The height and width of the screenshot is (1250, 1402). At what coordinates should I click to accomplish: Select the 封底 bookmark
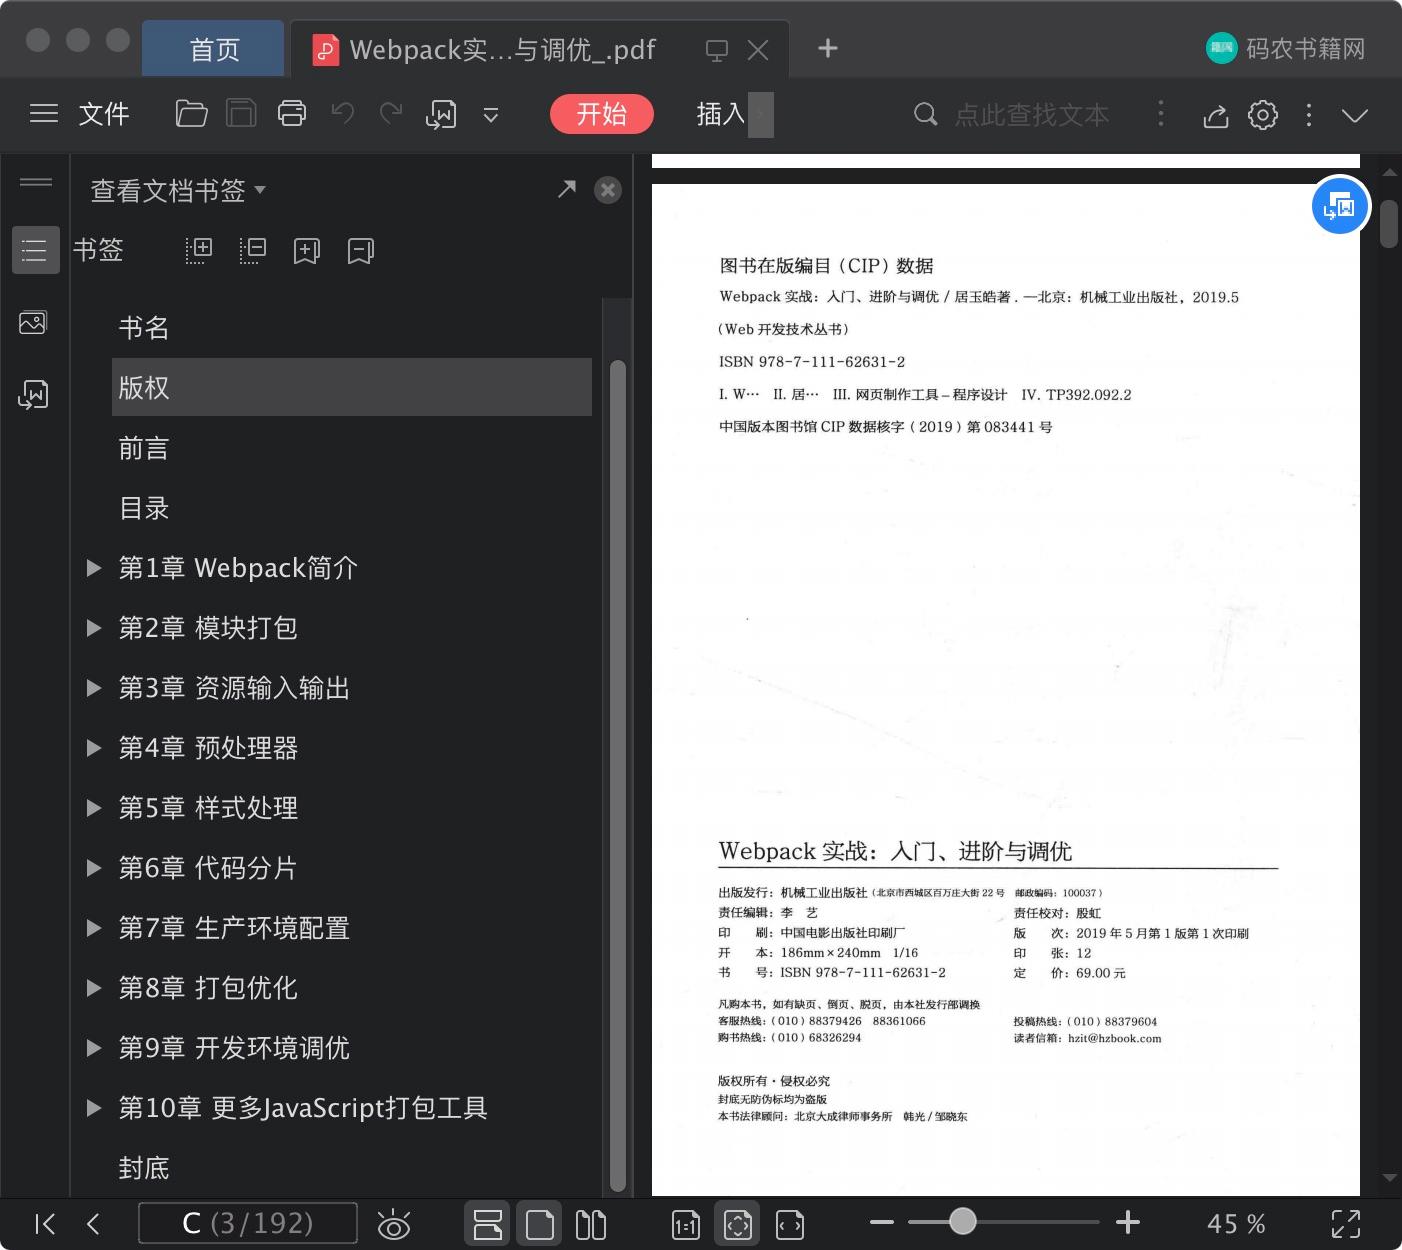[x=143, y=1168]
